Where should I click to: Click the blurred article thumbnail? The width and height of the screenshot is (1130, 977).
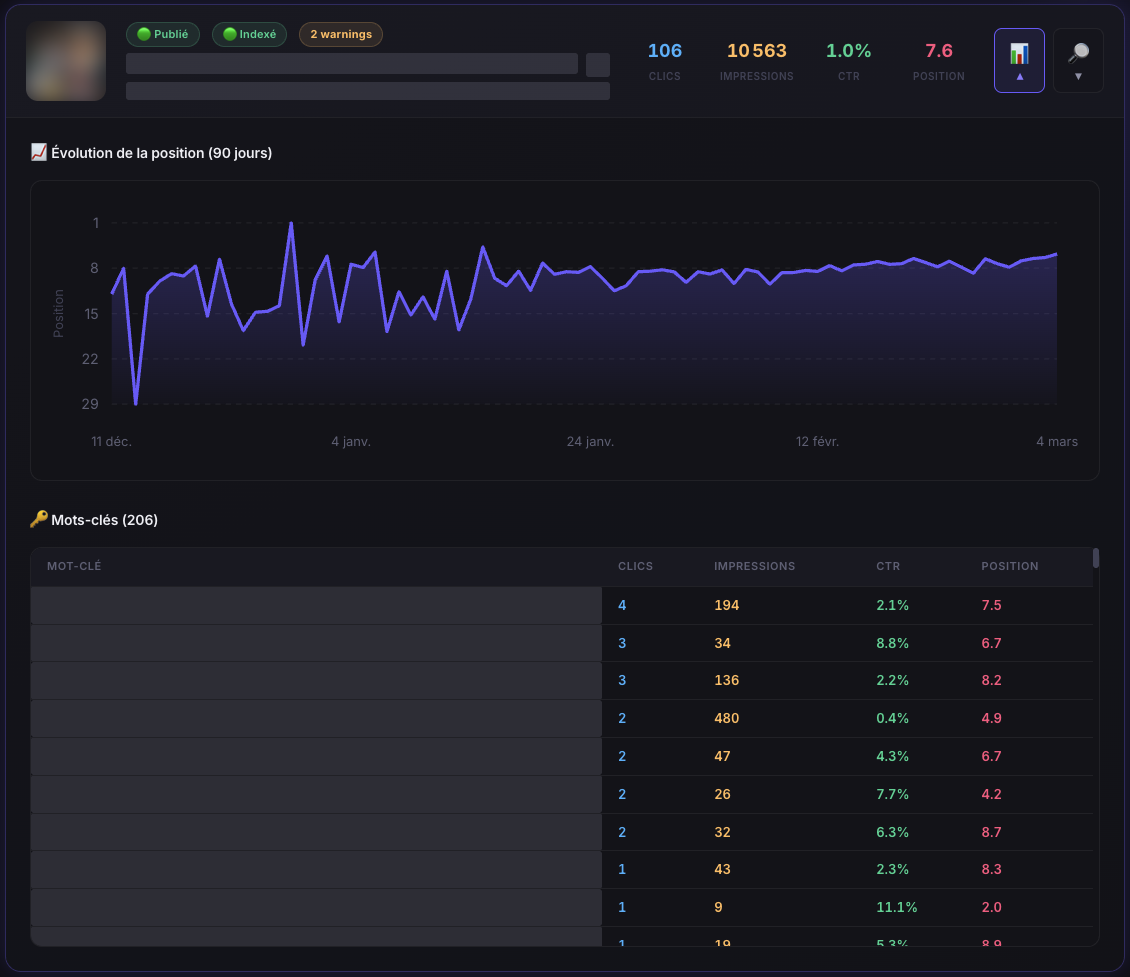click(66, 61)
